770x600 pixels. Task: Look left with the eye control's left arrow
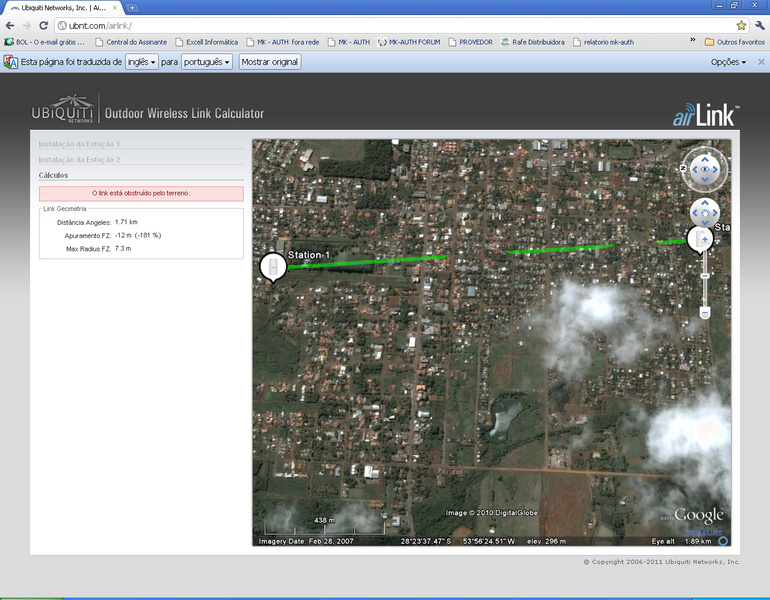coord(694,169)
